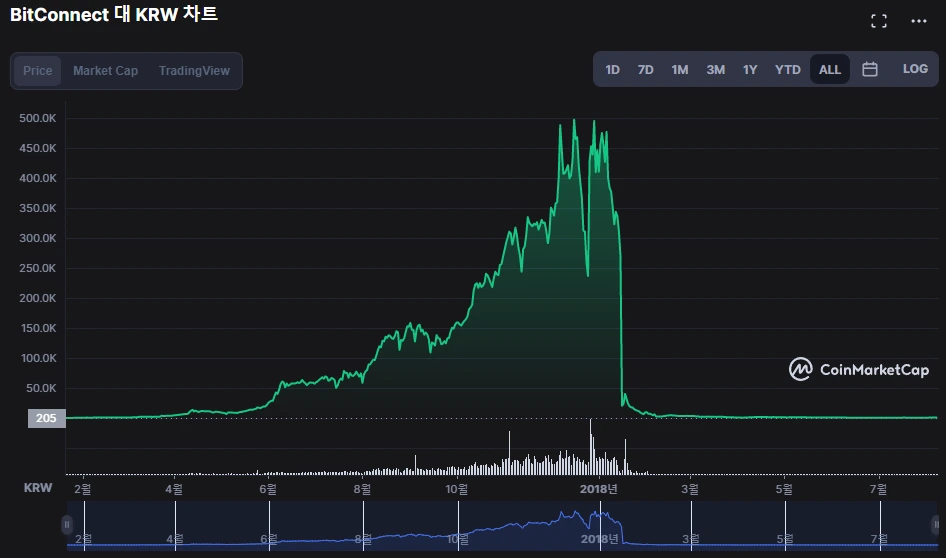Select the 1D time range

(x=612, y=69)
